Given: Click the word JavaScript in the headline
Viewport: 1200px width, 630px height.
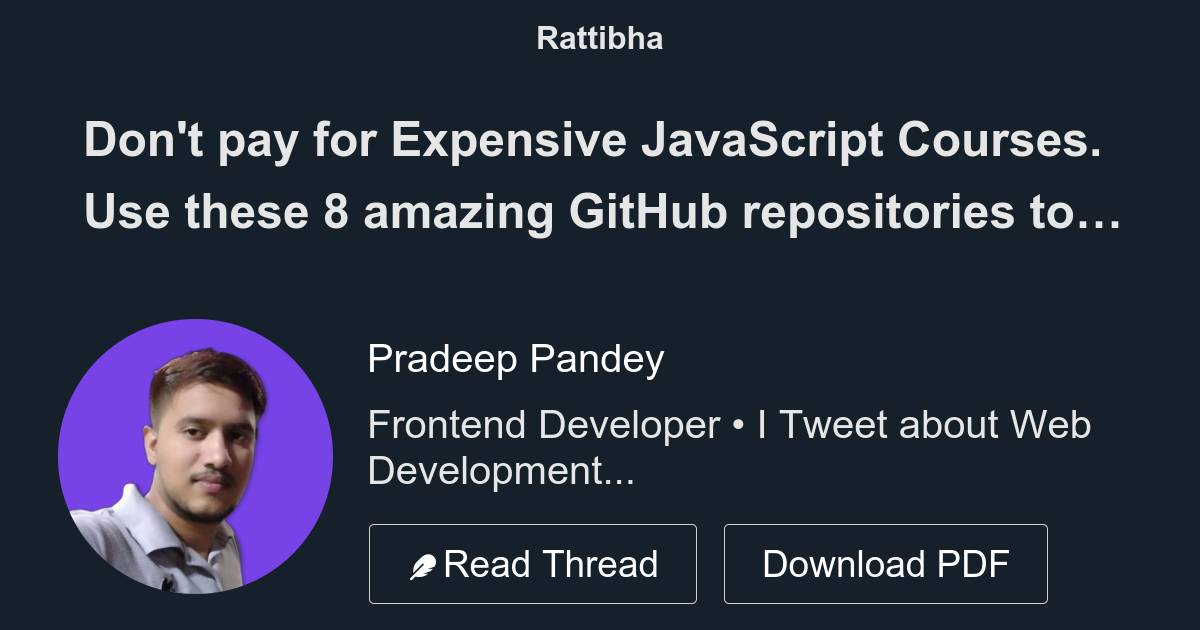Looking at the screenshot, I should click(761, 141).
